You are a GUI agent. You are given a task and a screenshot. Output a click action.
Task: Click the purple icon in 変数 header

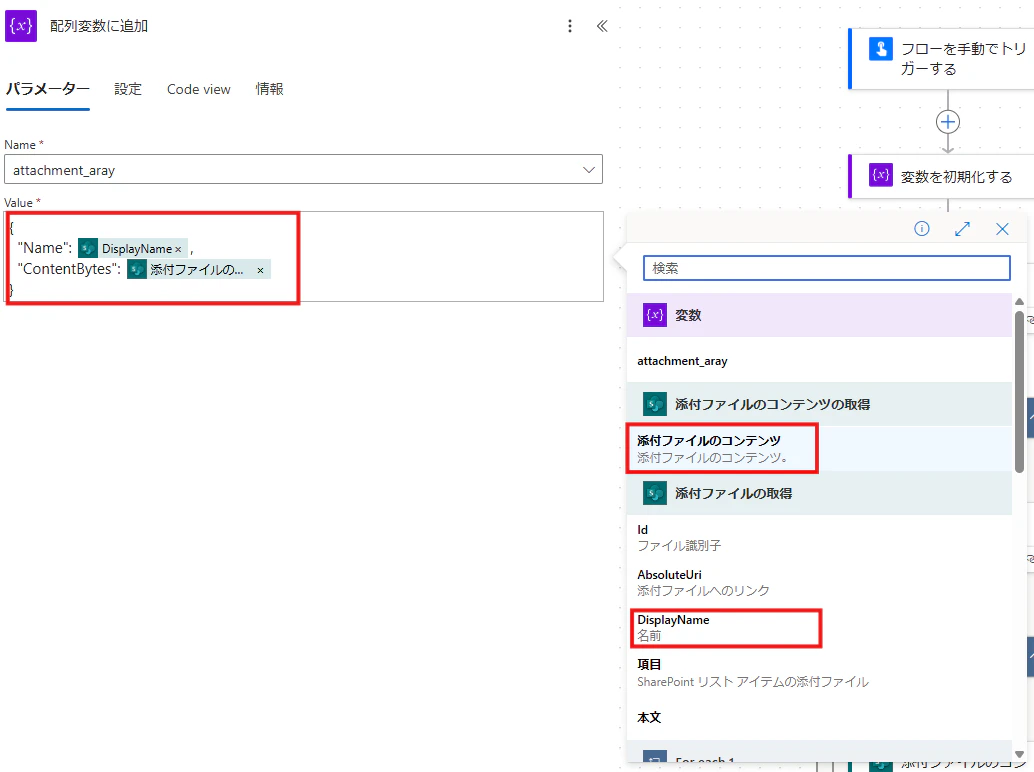click(655, 315)
